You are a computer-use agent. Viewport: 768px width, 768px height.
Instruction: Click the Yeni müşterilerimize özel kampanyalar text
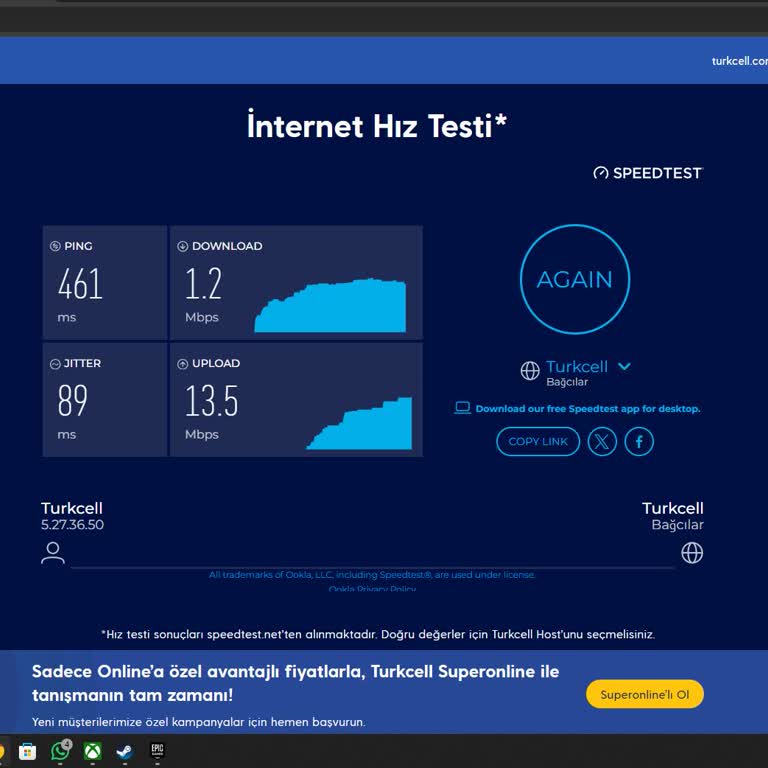point(199,722)
